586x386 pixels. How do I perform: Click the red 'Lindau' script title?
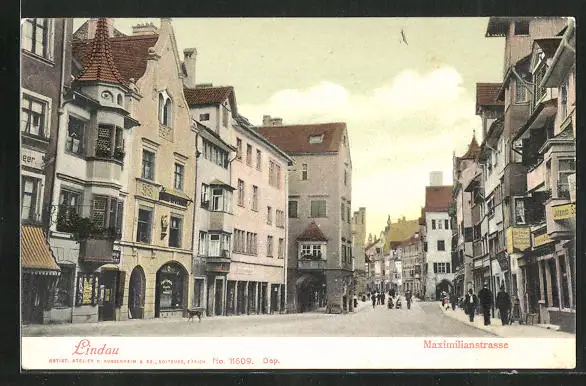(x=96, y=348)
